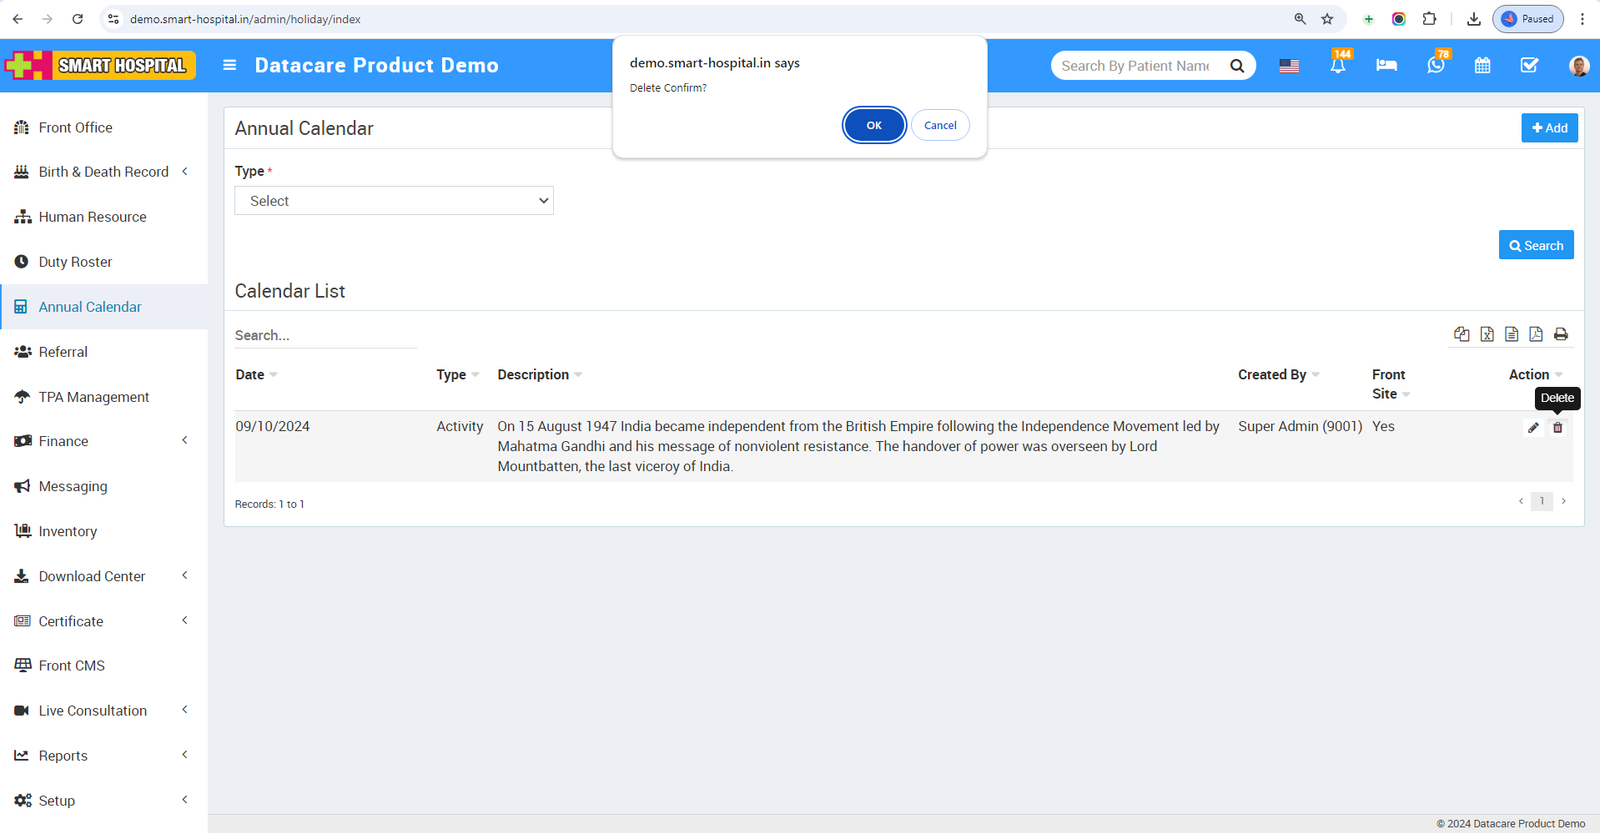Open language flag selector
The width and height of the screenshot is (1600, 833).
(1289, 66)
